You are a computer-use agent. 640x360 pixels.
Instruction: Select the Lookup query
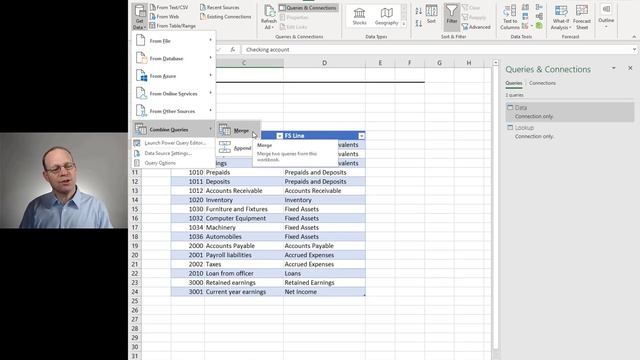pyautogui.click(x=570, y=132)
